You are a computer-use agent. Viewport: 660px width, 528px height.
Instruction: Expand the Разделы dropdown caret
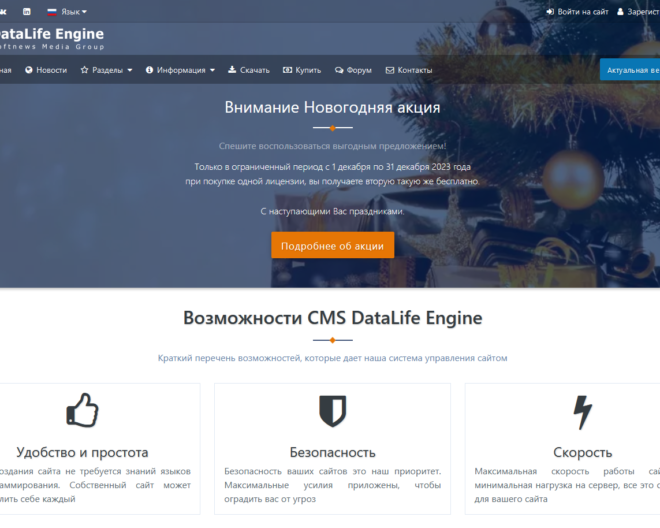[x=130, y=70]
